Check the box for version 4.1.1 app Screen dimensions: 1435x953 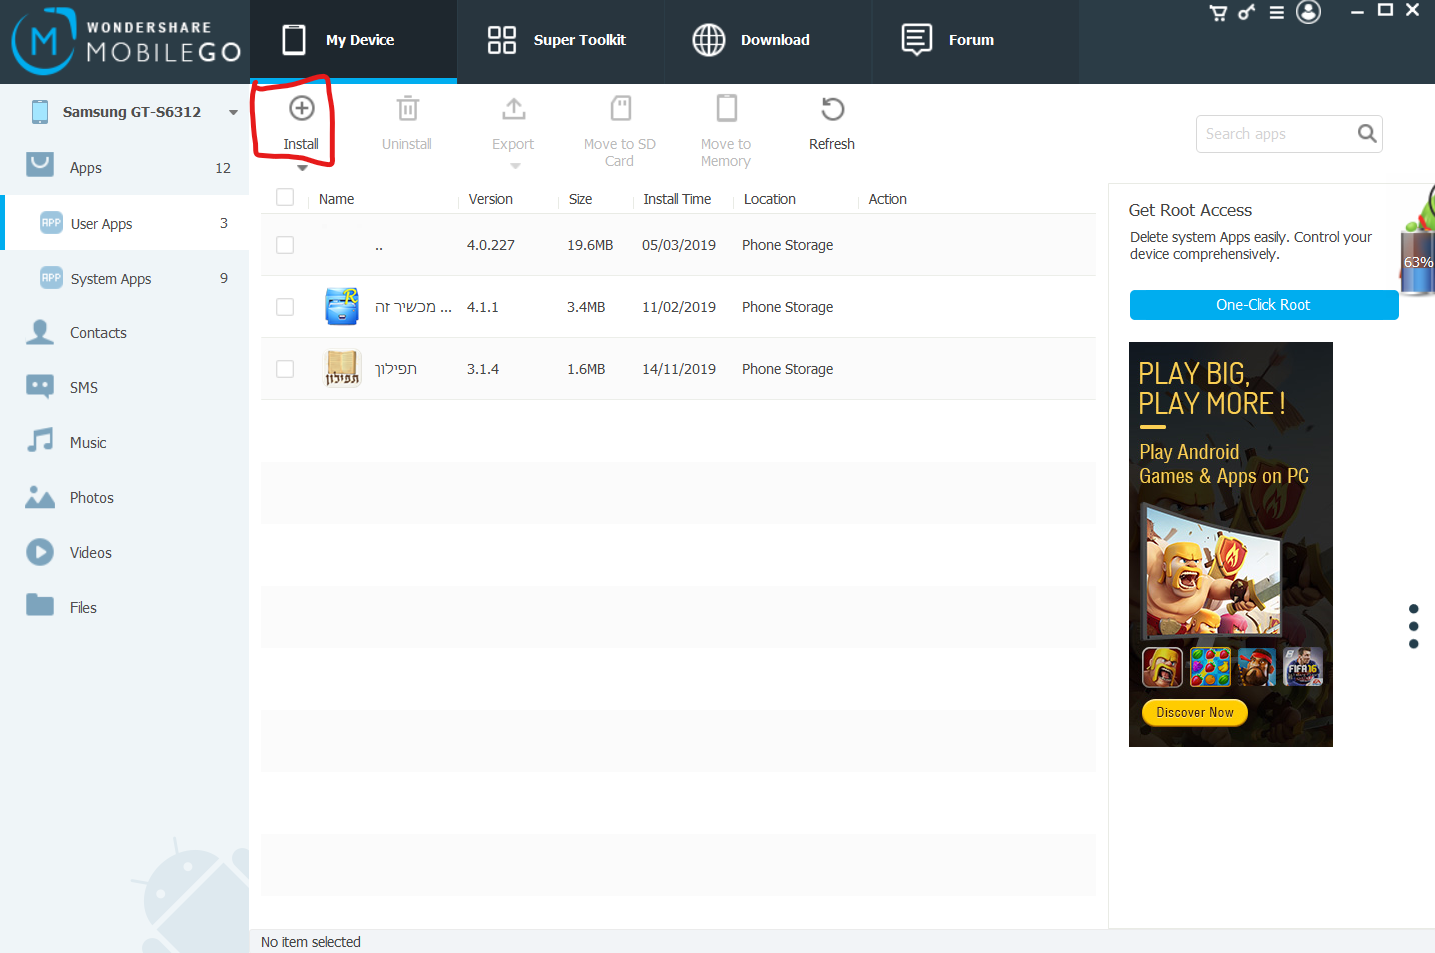click(x=285, y=307)
